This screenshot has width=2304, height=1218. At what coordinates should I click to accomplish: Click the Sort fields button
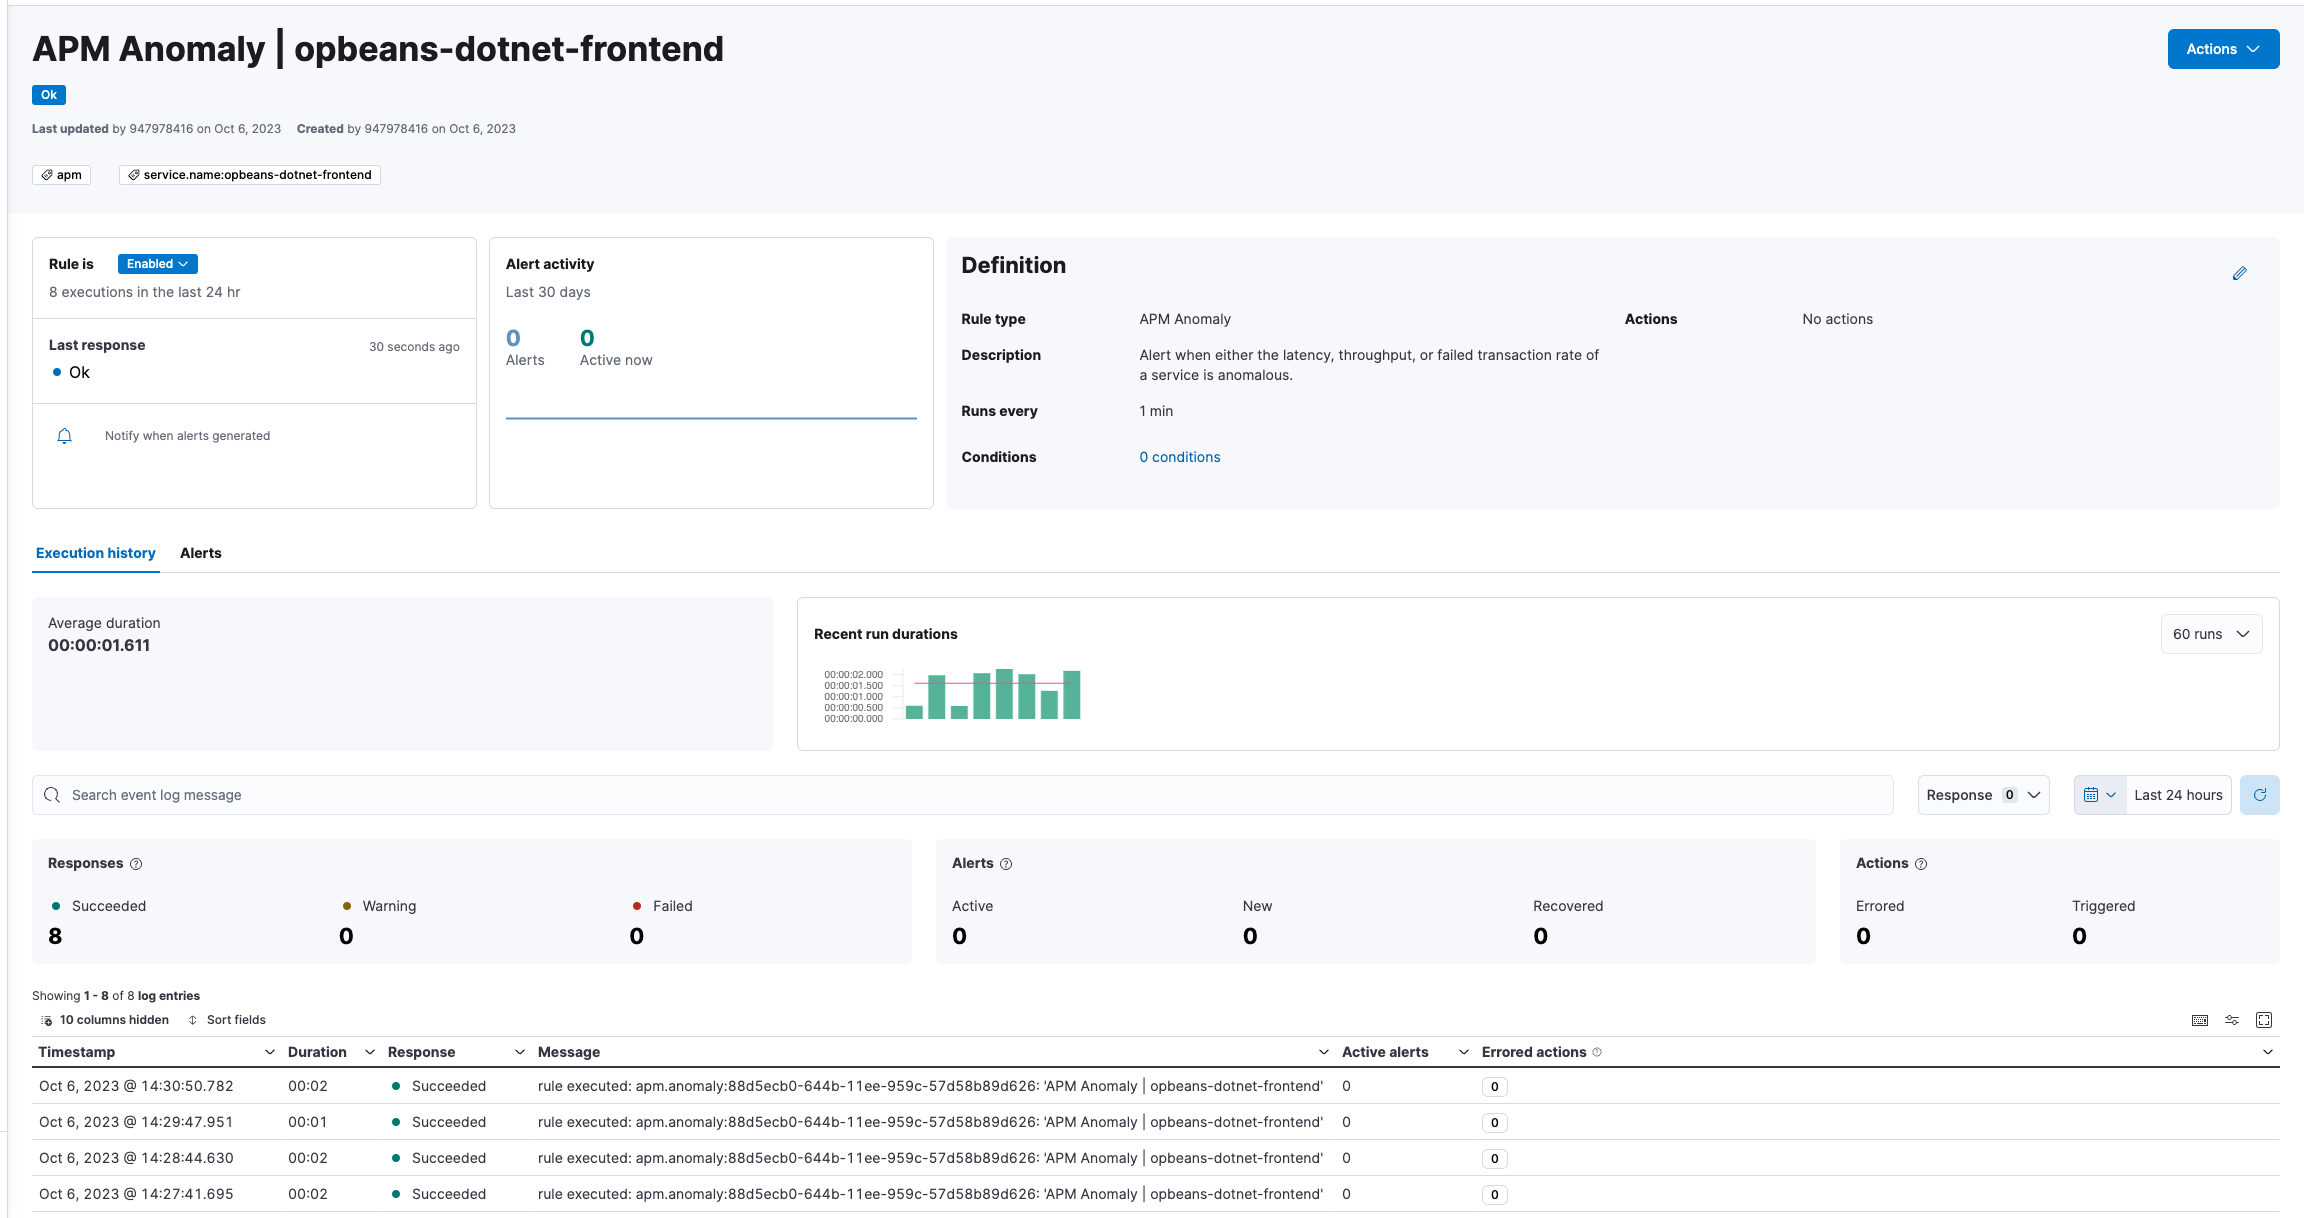[x=227, y=1020]
